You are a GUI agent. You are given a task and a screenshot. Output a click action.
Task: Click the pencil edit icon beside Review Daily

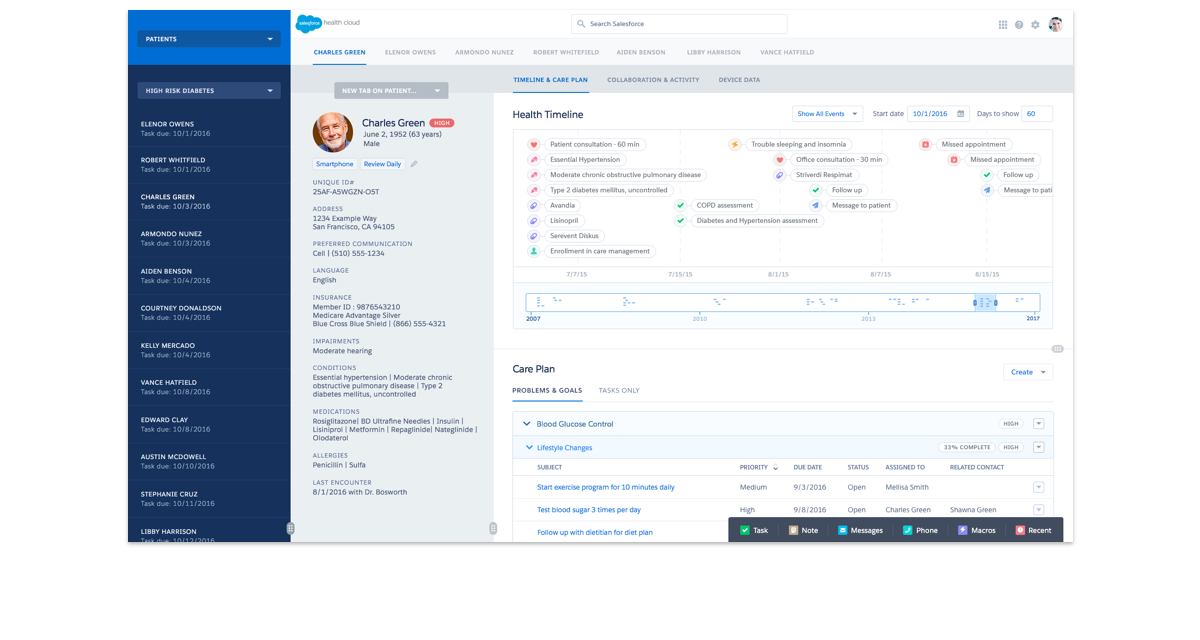tap(414, 164)
